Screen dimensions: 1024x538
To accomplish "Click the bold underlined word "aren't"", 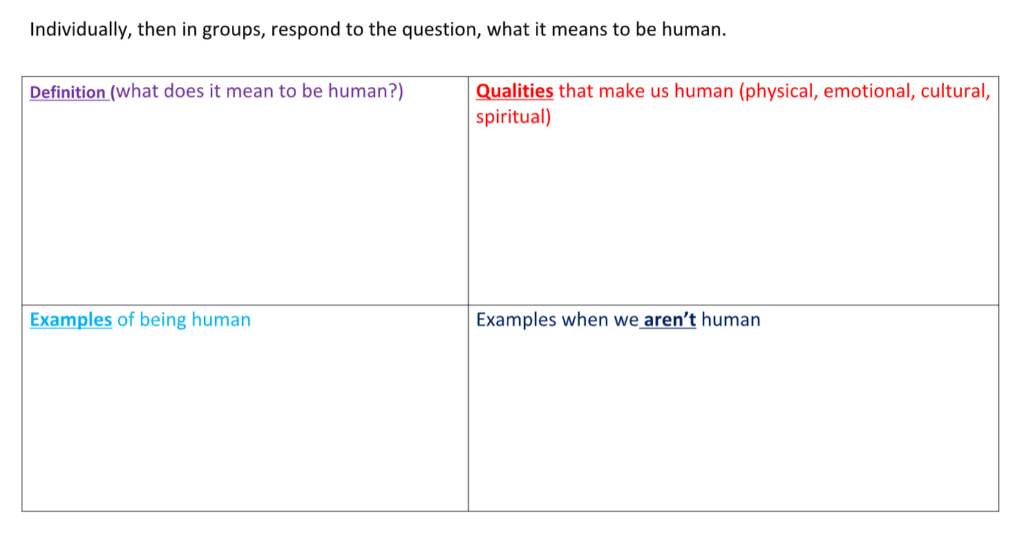I will [669, 320].
